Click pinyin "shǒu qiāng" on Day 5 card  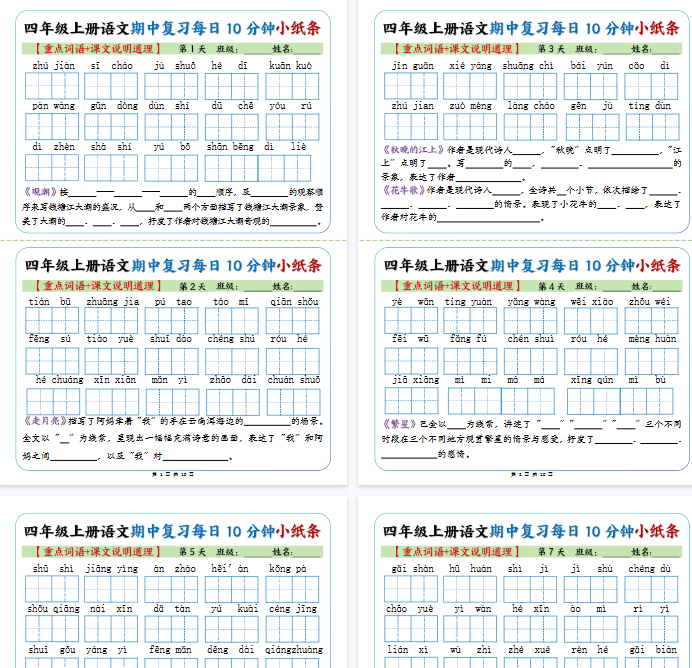click(x=53, y=609)
